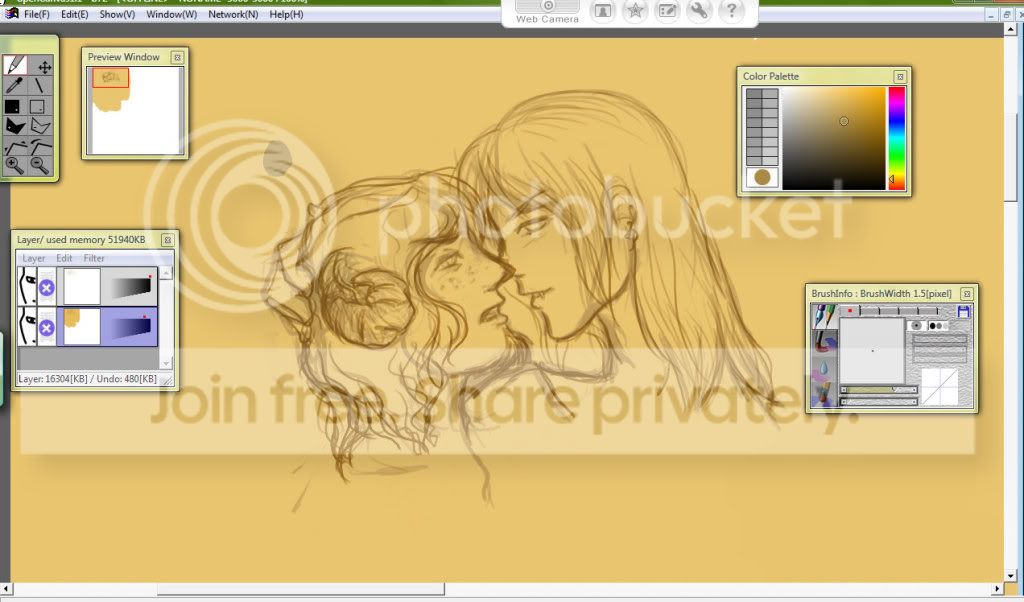Select the straight line tool

click(39, 86)
